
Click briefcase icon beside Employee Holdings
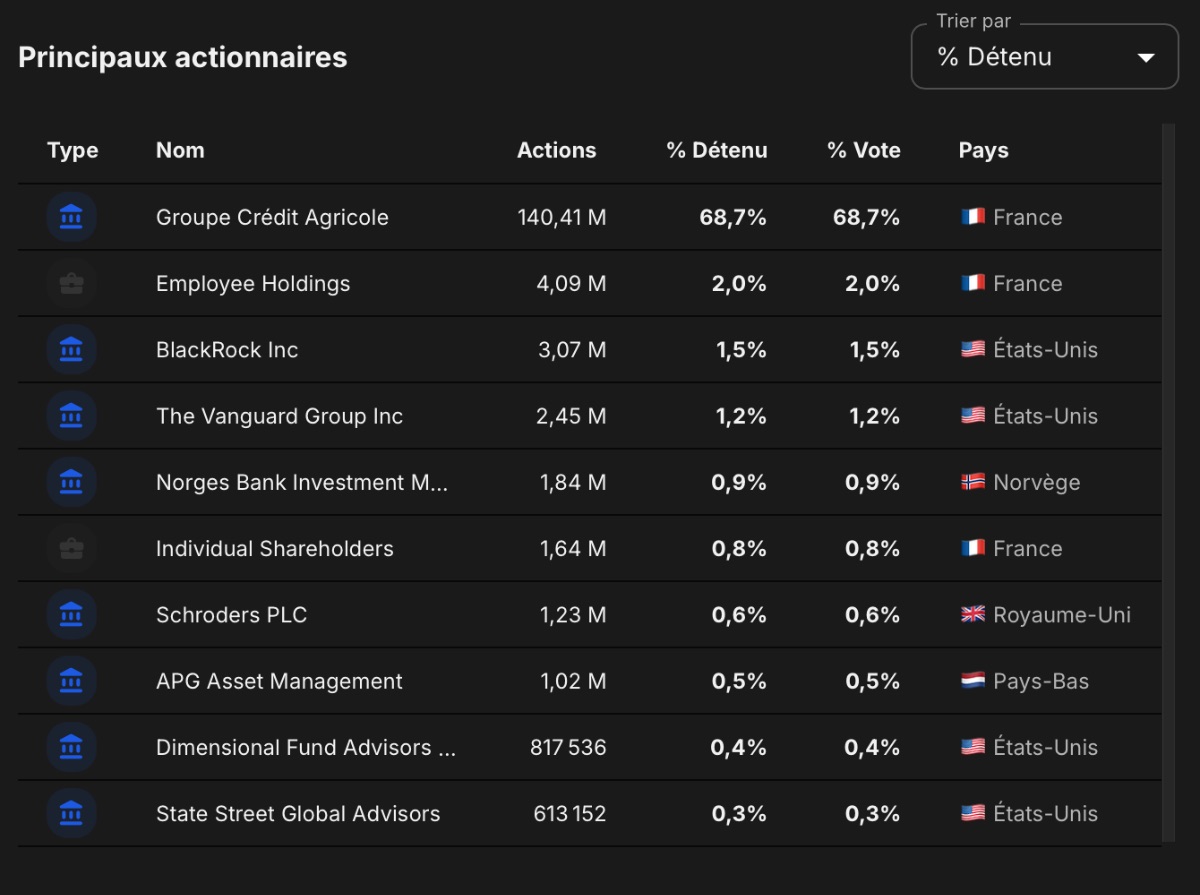point(71,284)
